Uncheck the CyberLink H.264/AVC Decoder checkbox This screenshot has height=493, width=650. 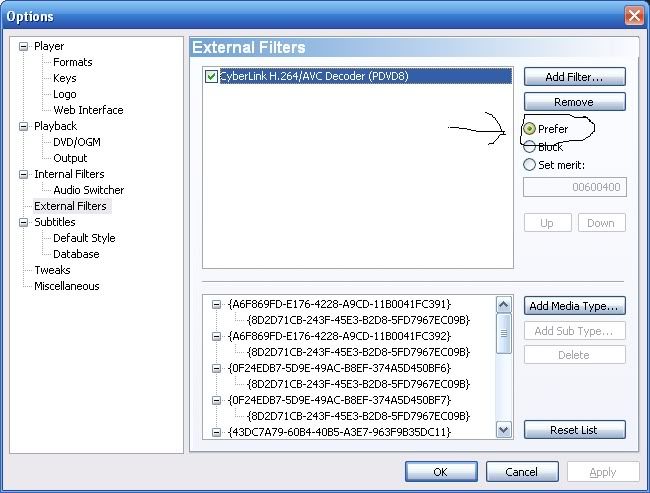click(x=211, y=76)
